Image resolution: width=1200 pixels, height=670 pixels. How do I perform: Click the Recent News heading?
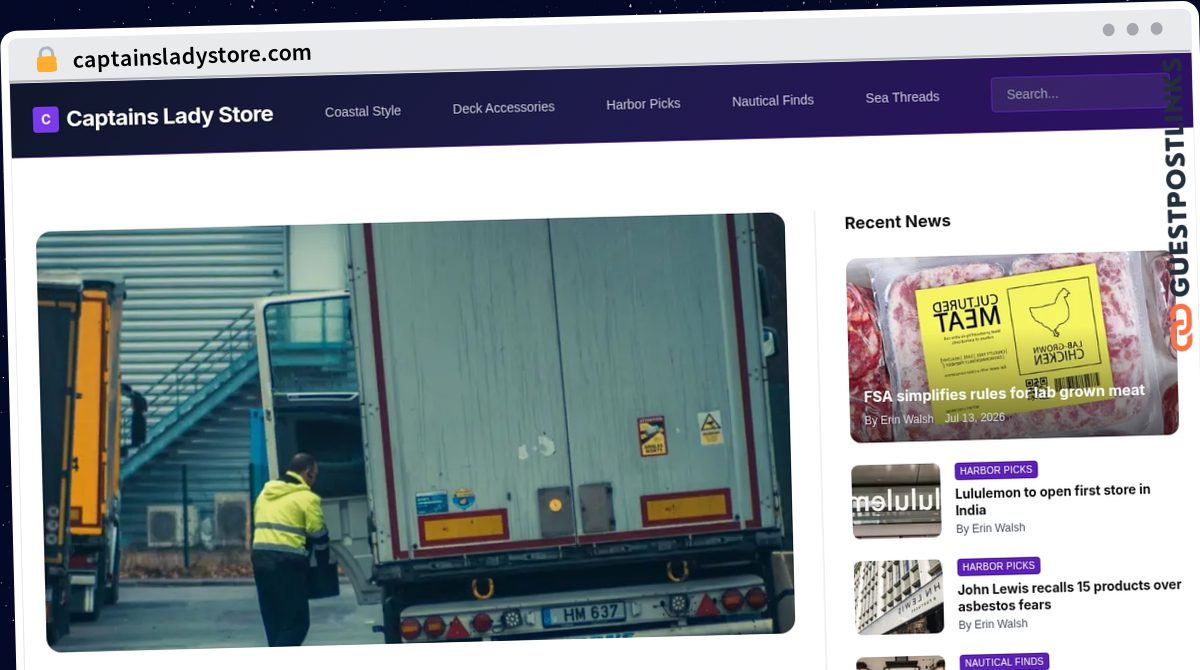click(898, 222)
